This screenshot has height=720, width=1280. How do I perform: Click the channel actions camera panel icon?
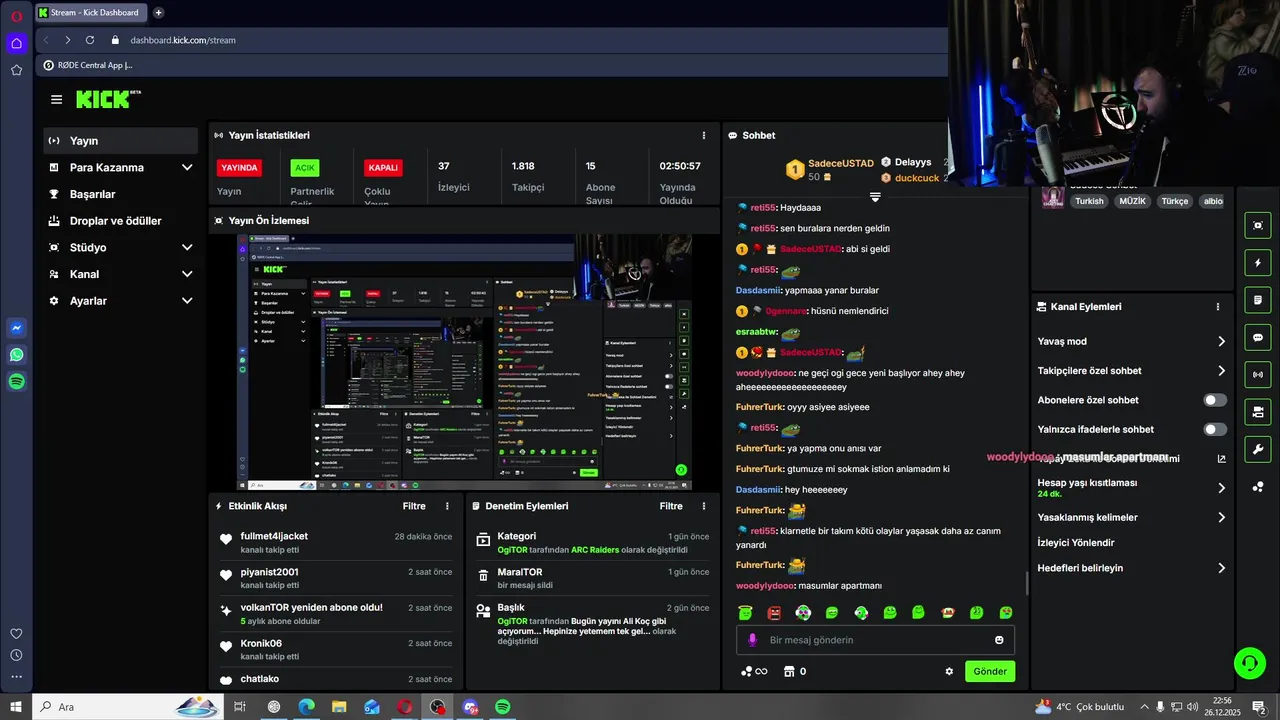(x=1258, y=412)
